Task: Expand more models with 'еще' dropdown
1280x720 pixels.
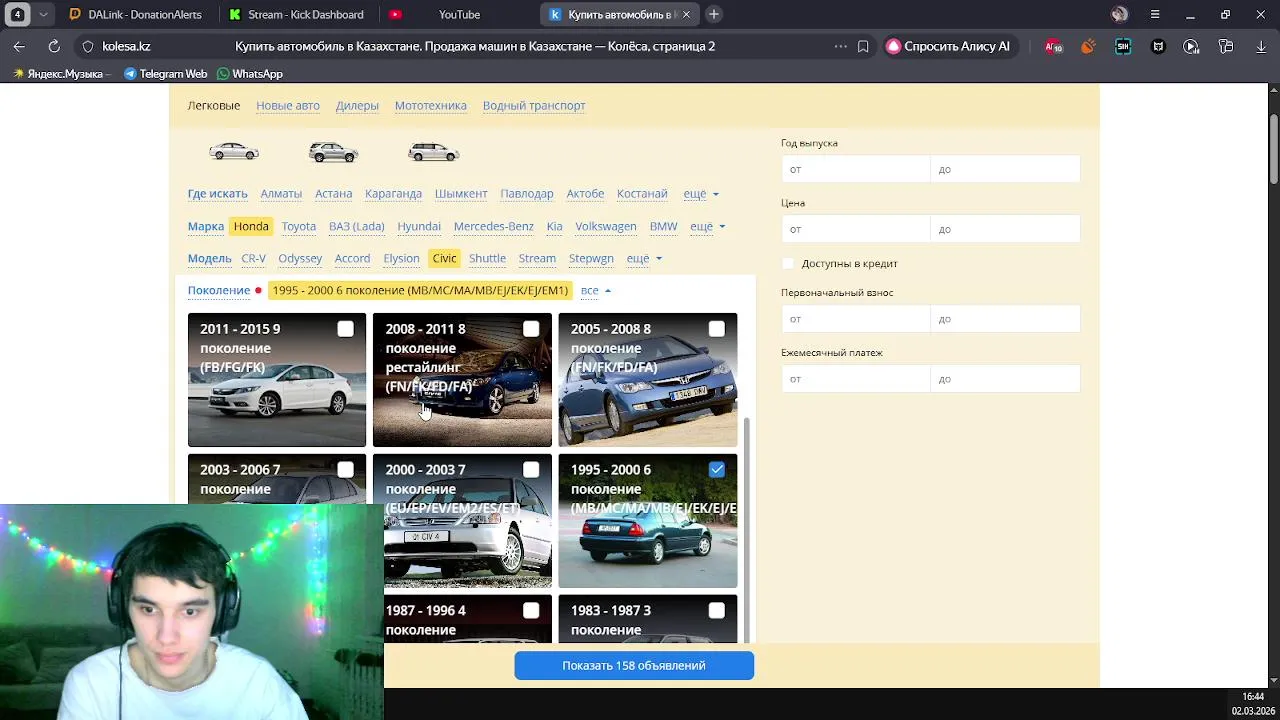Action: pos(643,258)
